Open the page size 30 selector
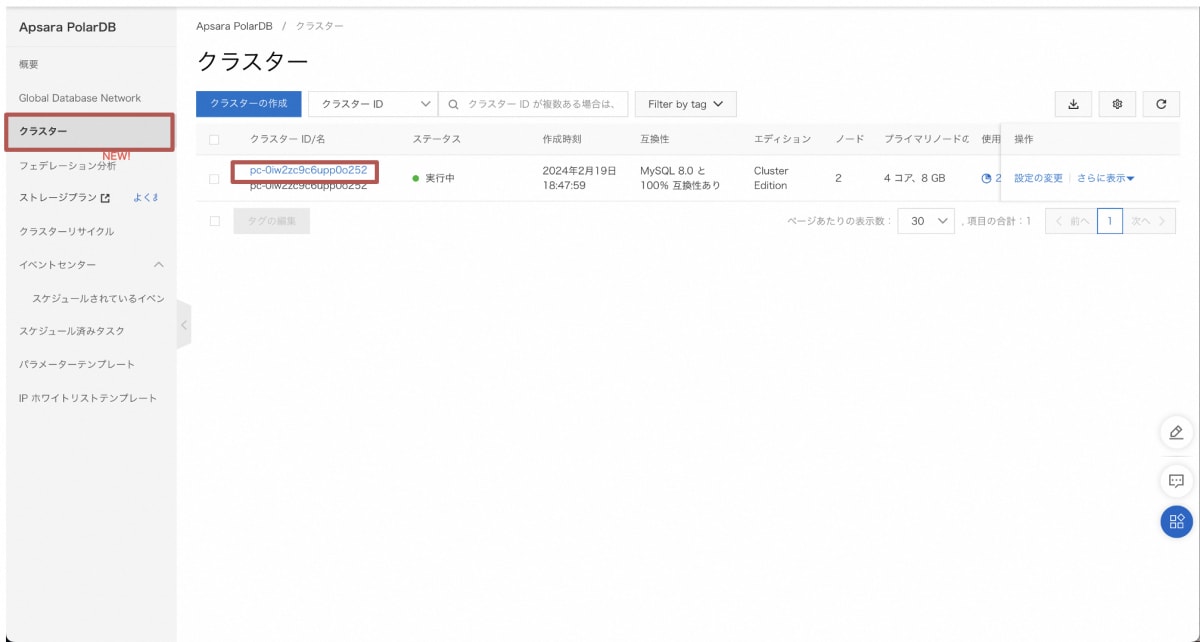The width and height of the screenshot is (1200, 642). [x=925, y=218]
